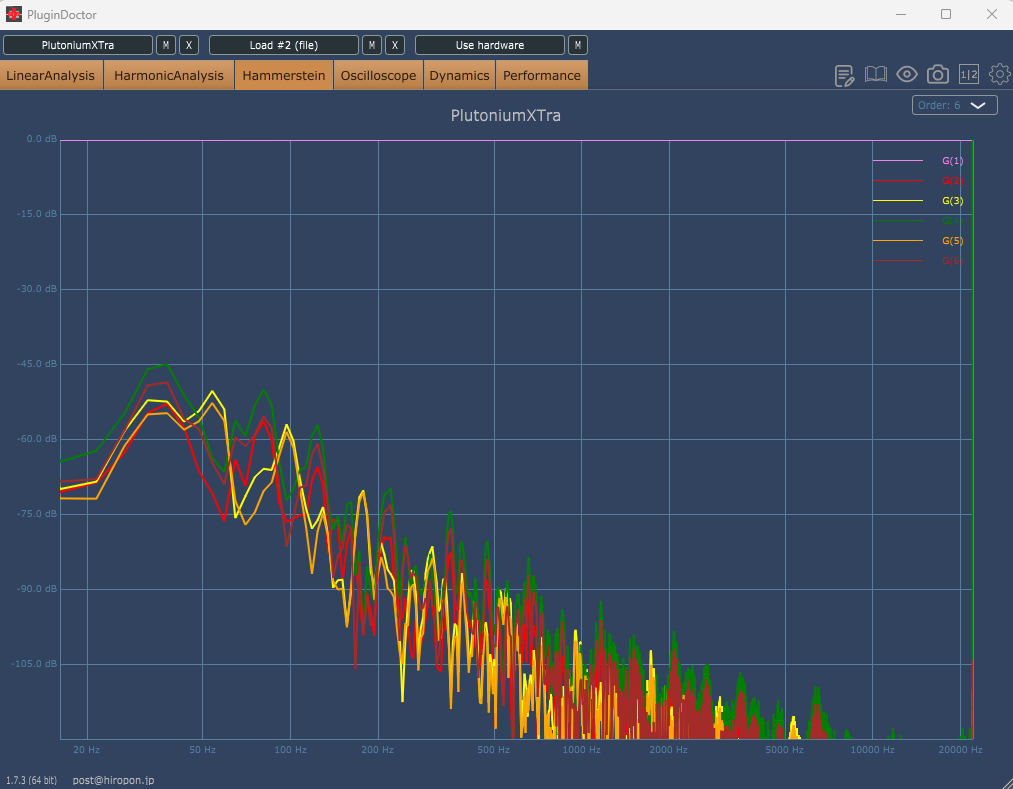
Task: Click the PluginDoctor app logo
Action: tap(14, 14)
